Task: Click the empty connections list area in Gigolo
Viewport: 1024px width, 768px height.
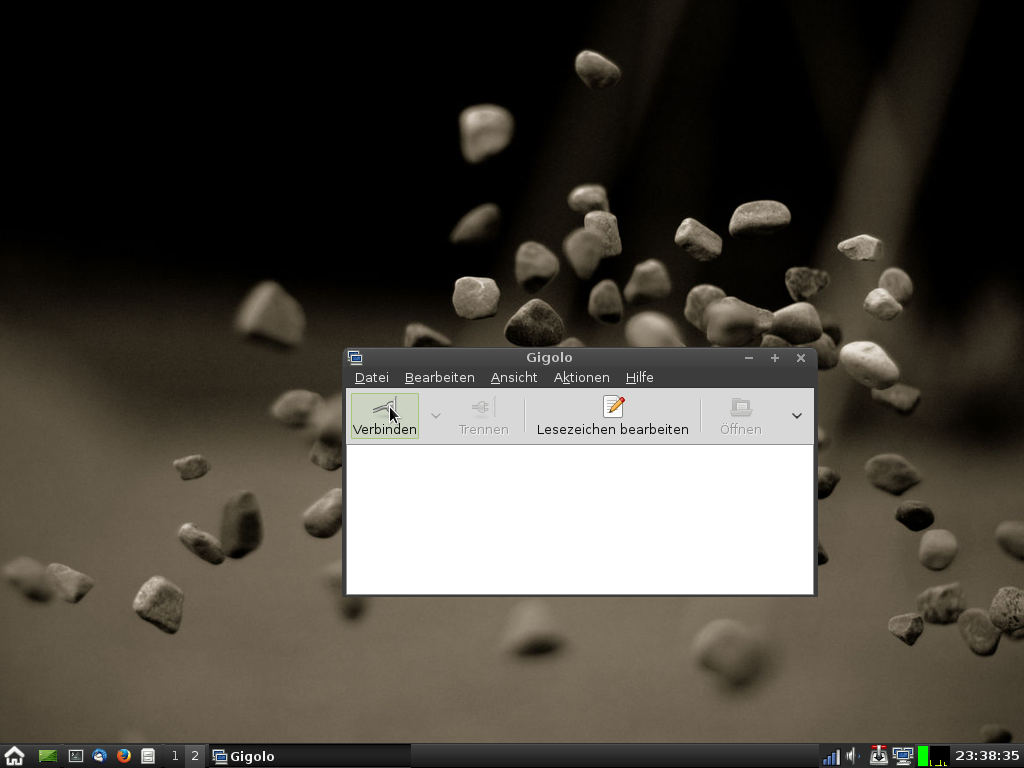Action: click(580, 520)
